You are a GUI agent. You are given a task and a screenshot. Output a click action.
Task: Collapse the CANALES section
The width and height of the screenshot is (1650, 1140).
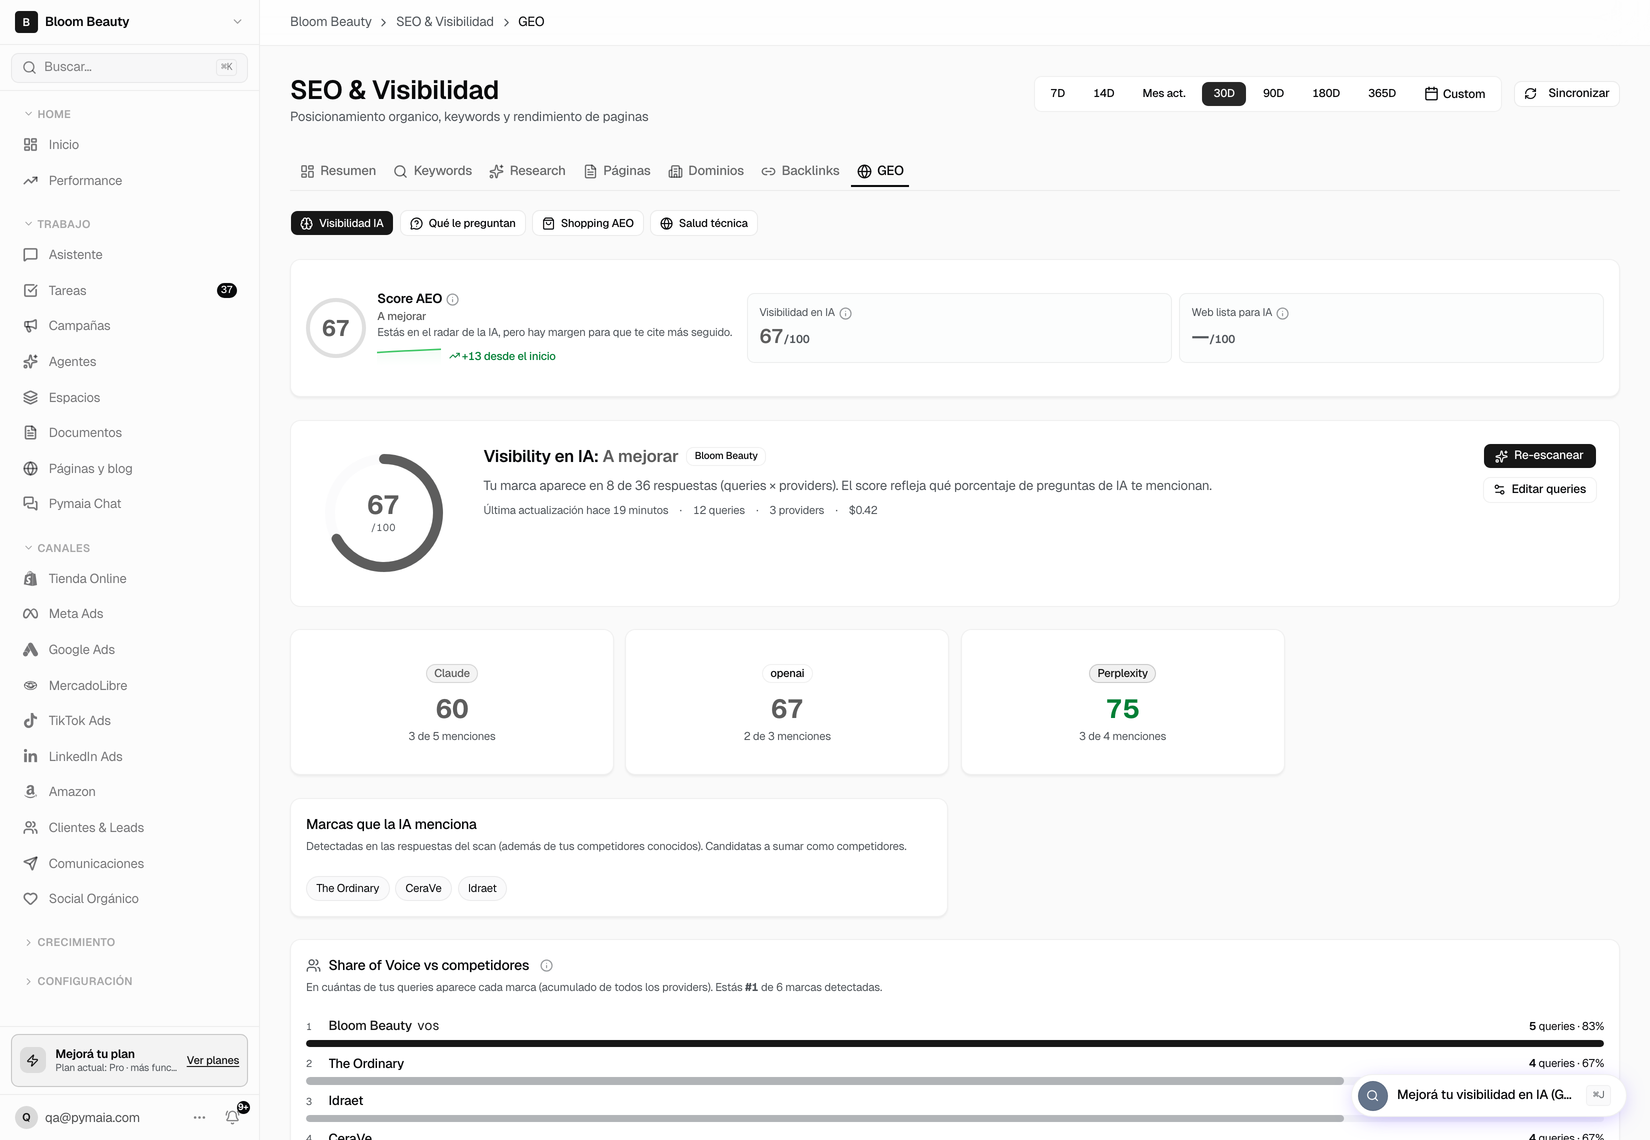click(56, 548)
